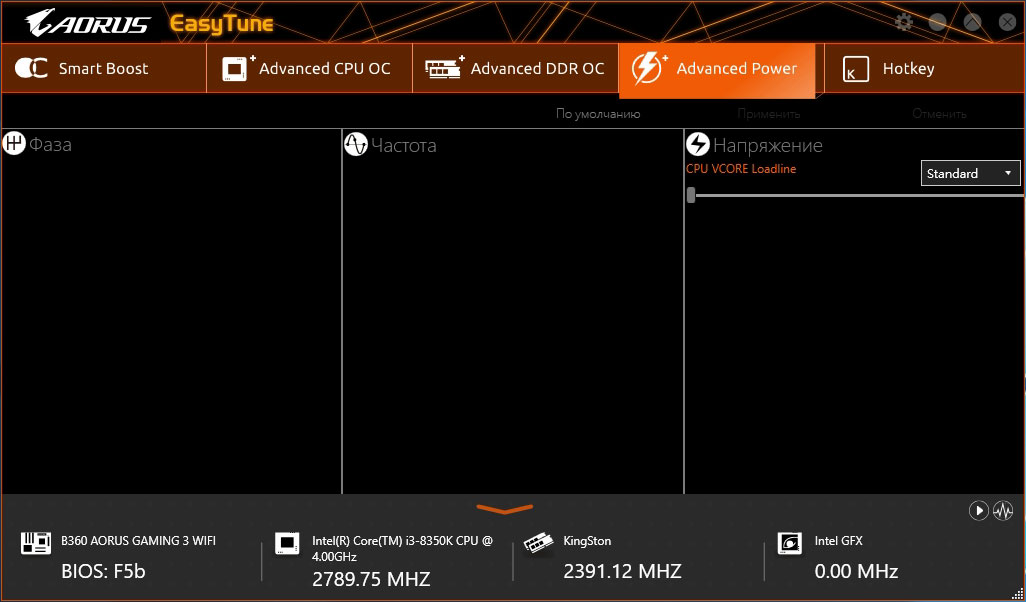Click the Intel(R) Core(TM) i3-8350K CPU label
Viewport: 1026px width, 602px height.
click(402, 548)
